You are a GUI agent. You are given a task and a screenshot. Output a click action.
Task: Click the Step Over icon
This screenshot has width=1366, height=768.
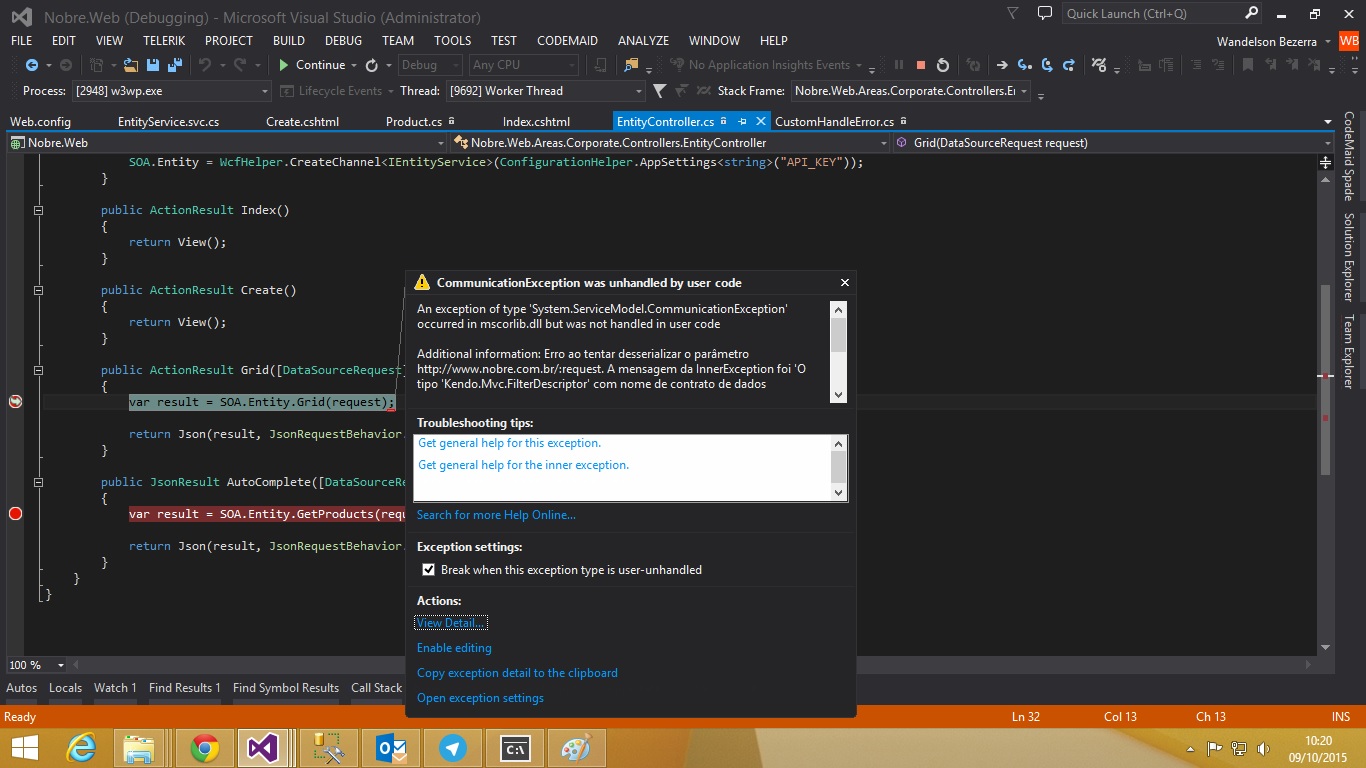pyautogui.click(x=1047, y=65)
